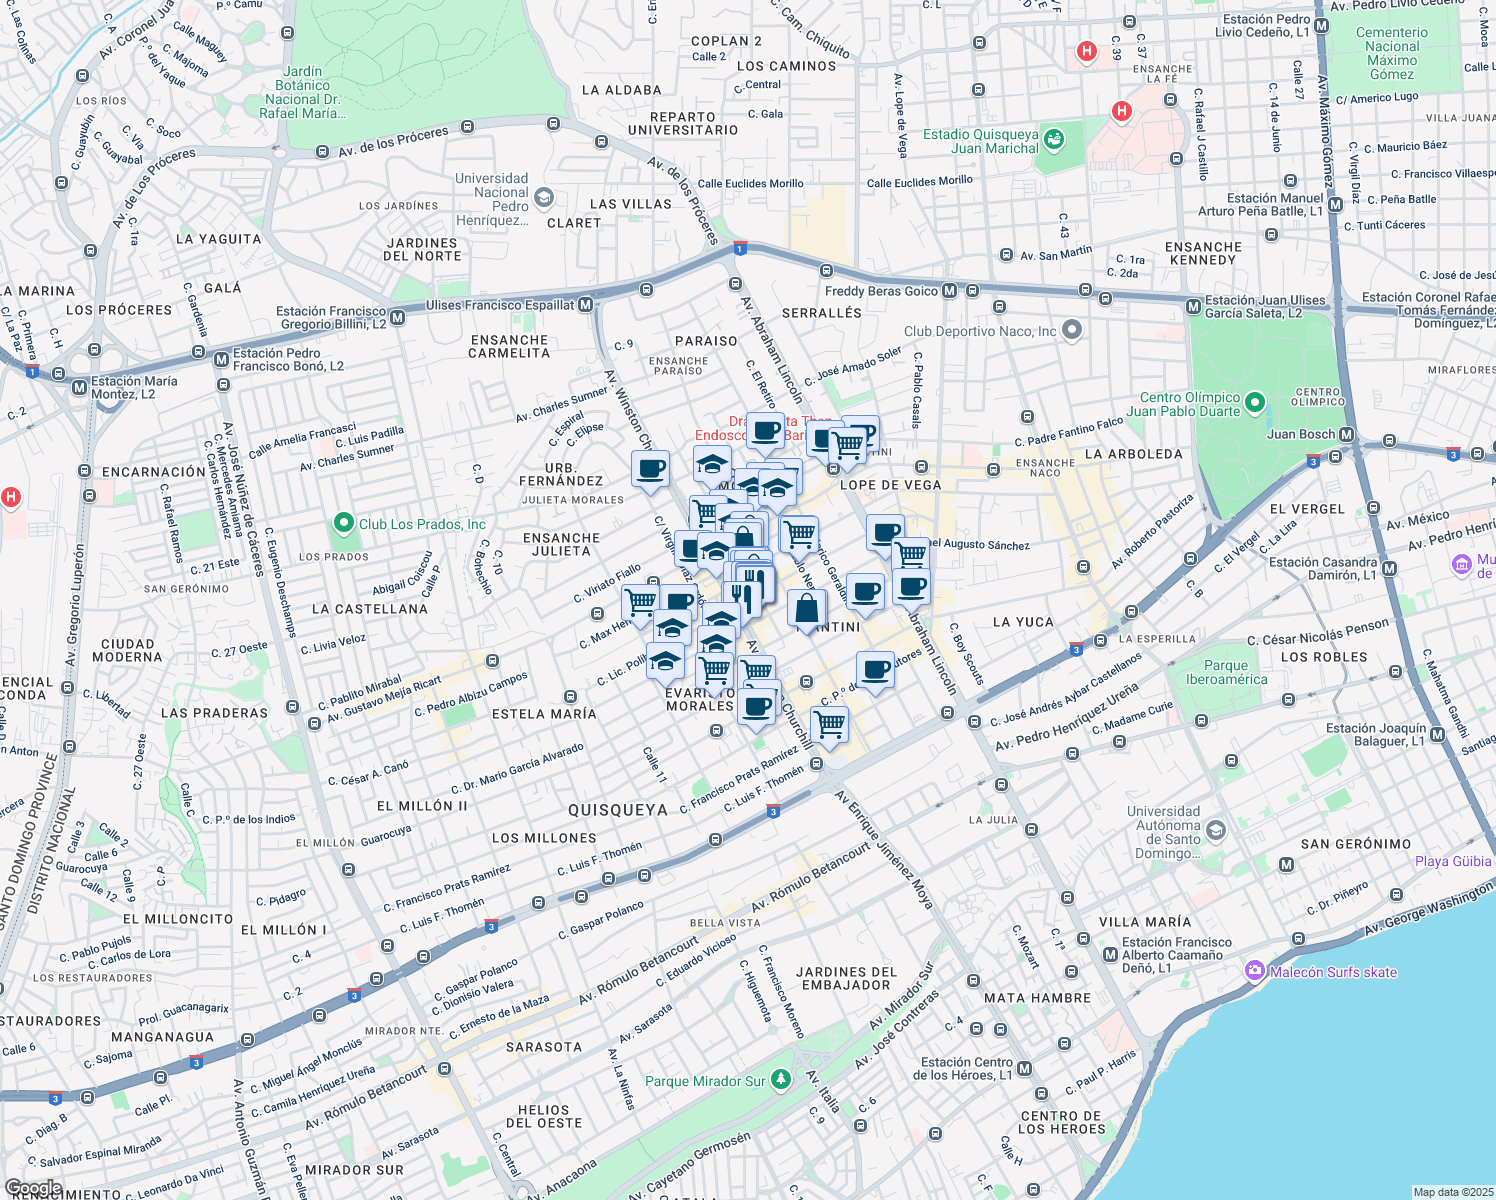Open the Google logo link

34,1188
